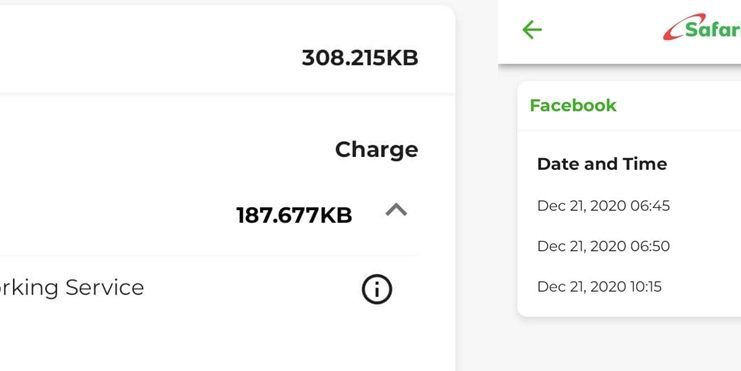Select the Dec 21, 2020 06:50 entry
The width and height of the screenshot is (741, 371).
(x=603, y=246)
